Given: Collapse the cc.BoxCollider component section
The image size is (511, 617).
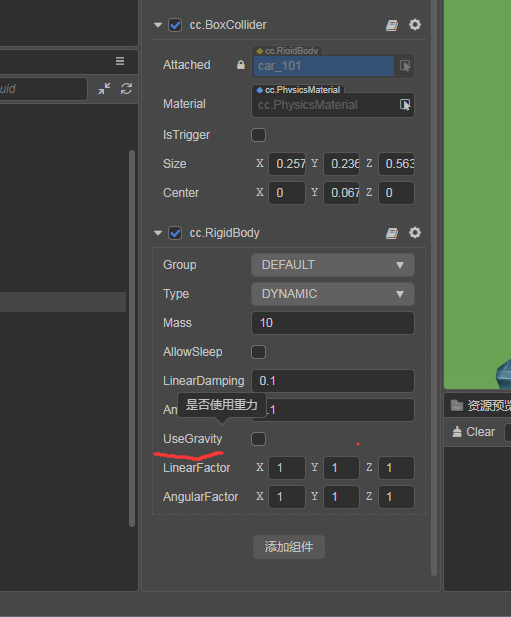Looking at the screenshot, I should coord(158,25).
